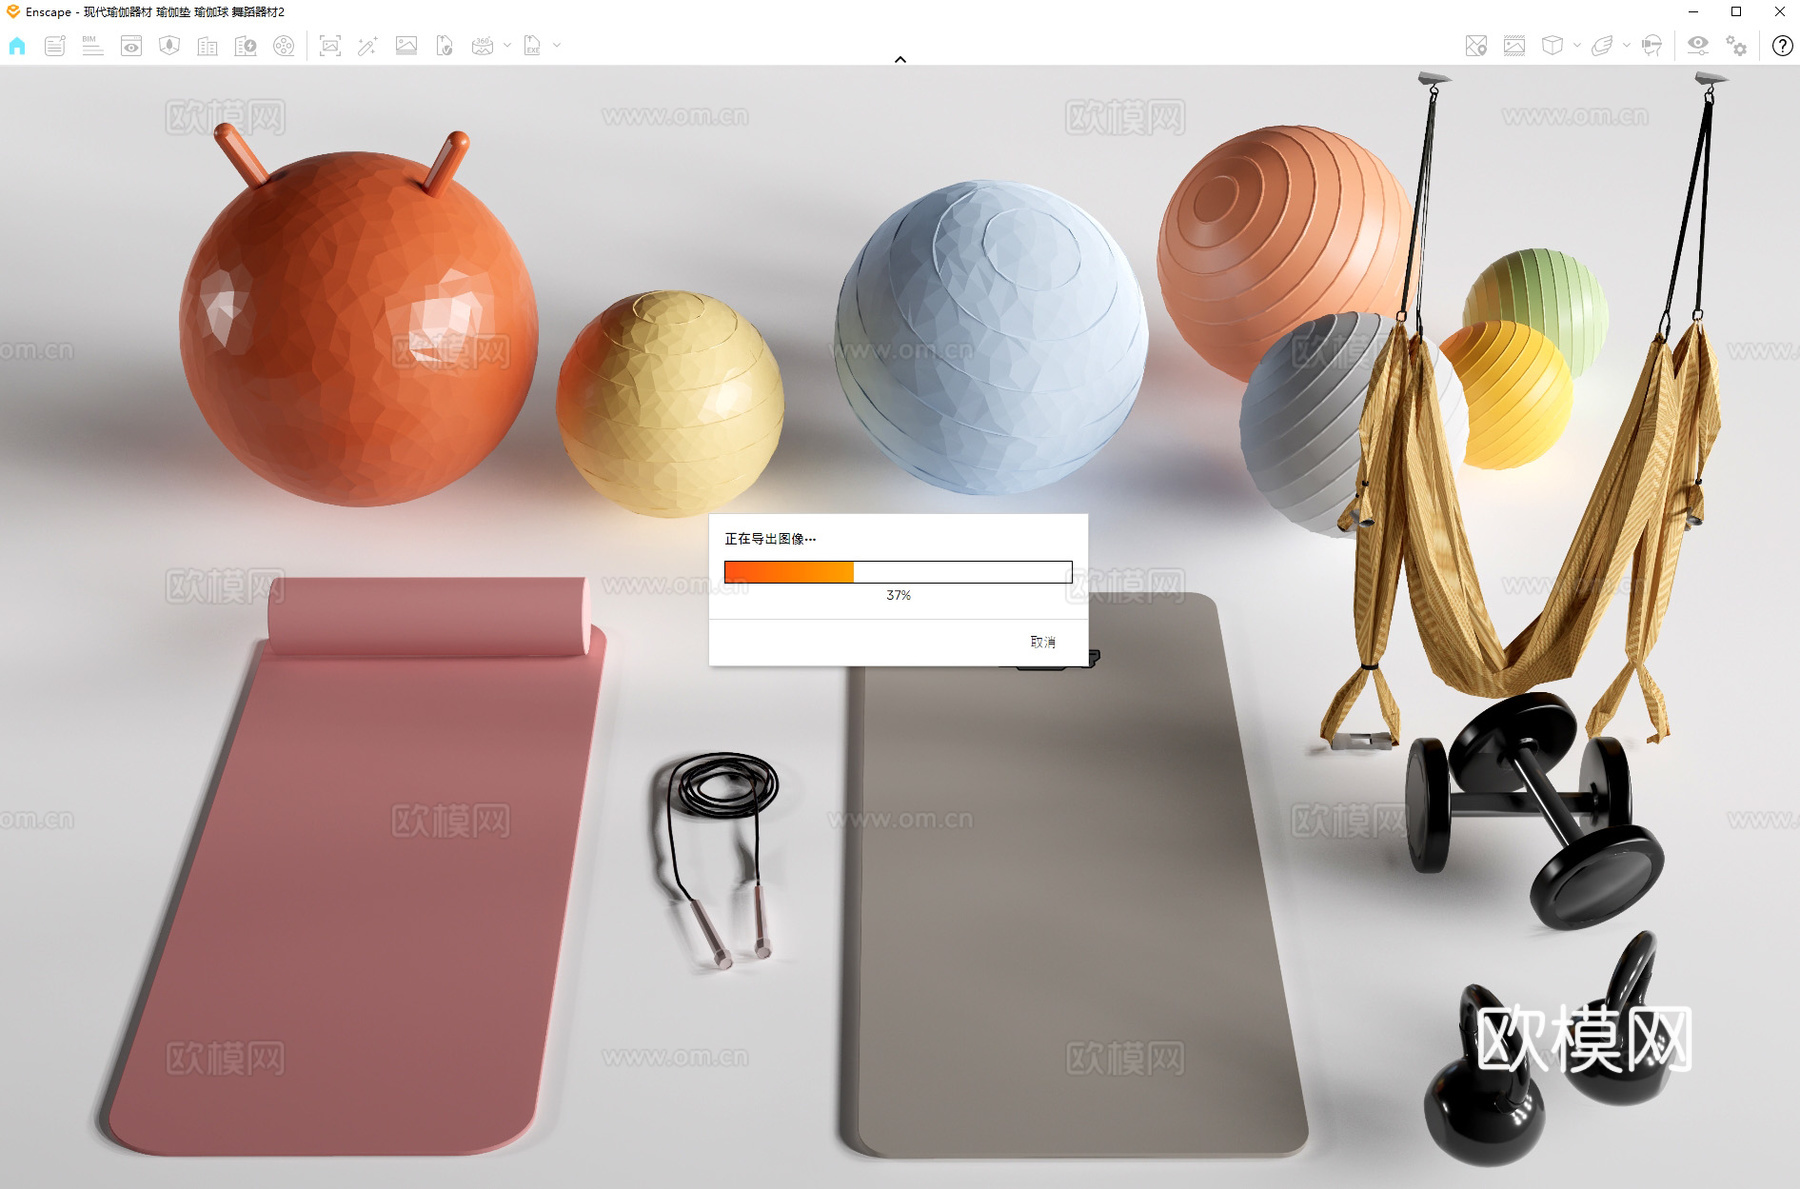The height and width of the screenshot is (1189, 1800).
Task: Open the manage views eye-window icon
Action: 131,46
